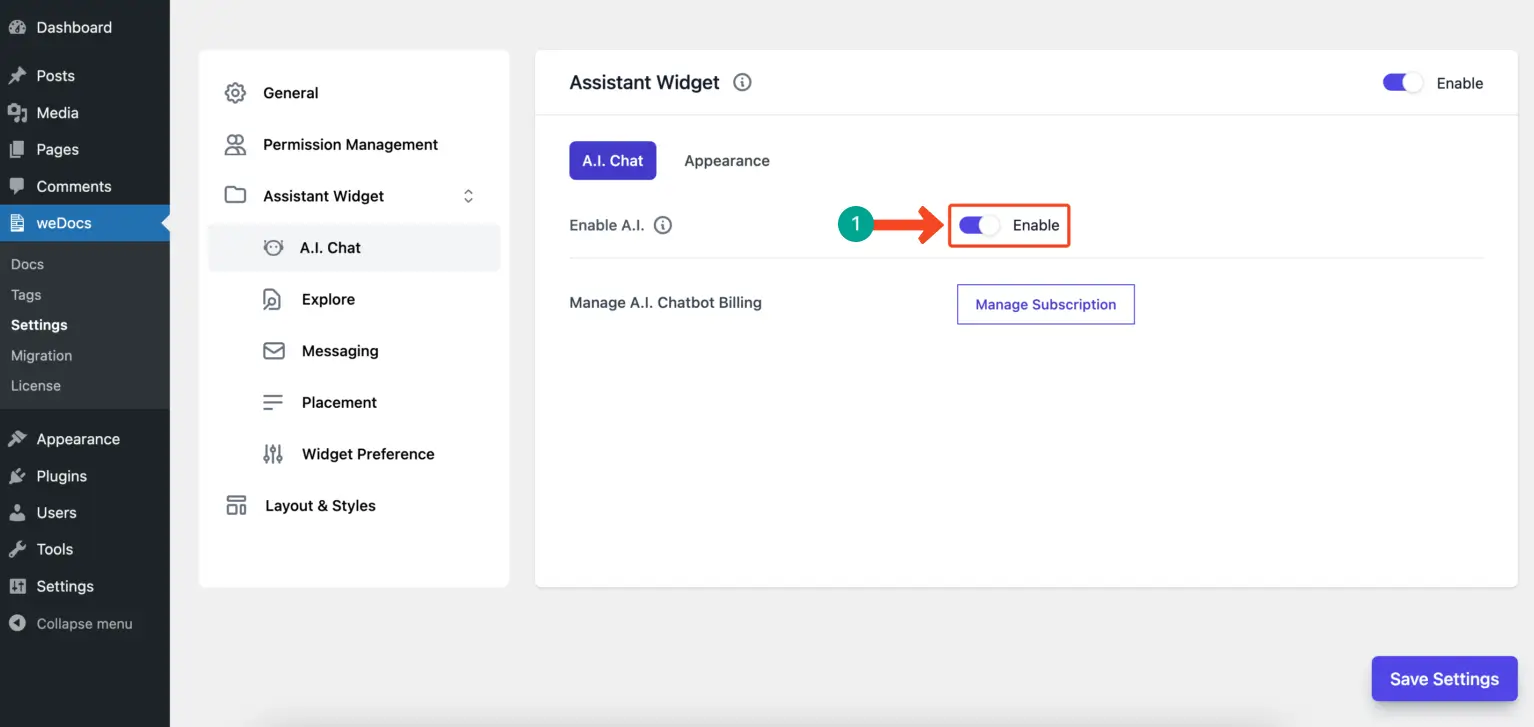Switch to the A.I. Chat tab

click(x=613, y=160)
